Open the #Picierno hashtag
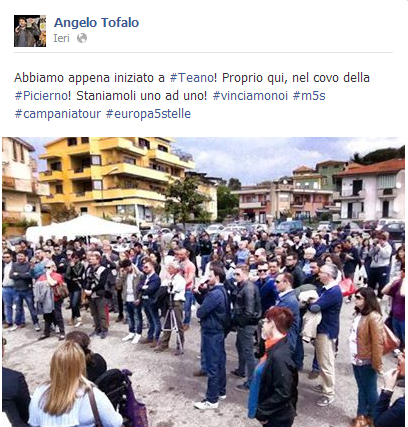Screen dimensions: 408x427 [x=40, y=96]
